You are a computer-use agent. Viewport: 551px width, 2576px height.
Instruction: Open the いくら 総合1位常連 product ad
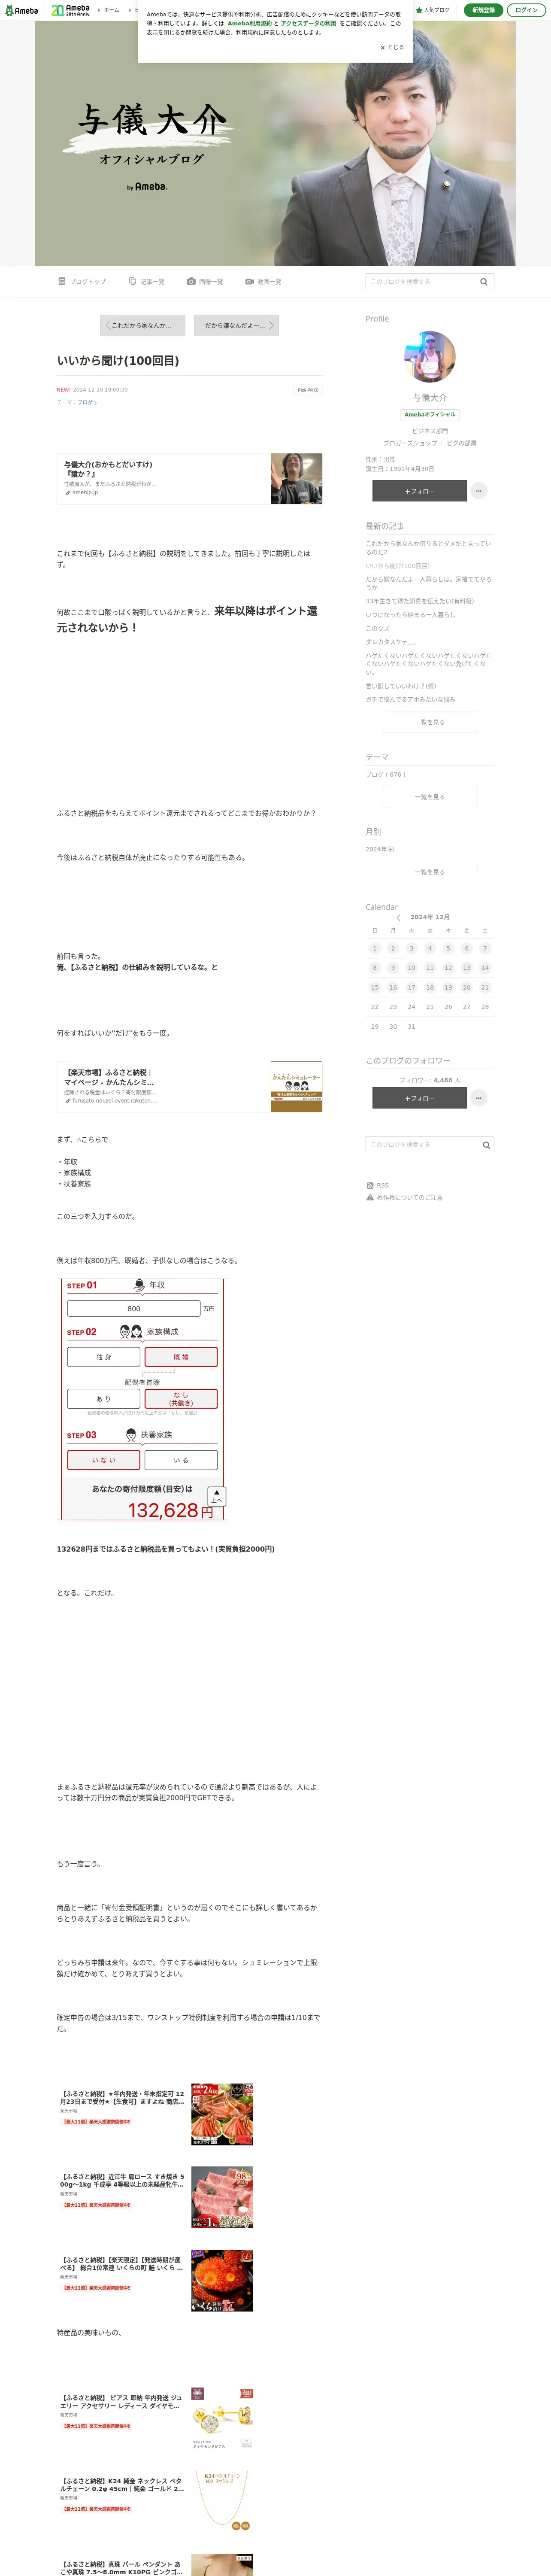click(x=155, y=2281)
